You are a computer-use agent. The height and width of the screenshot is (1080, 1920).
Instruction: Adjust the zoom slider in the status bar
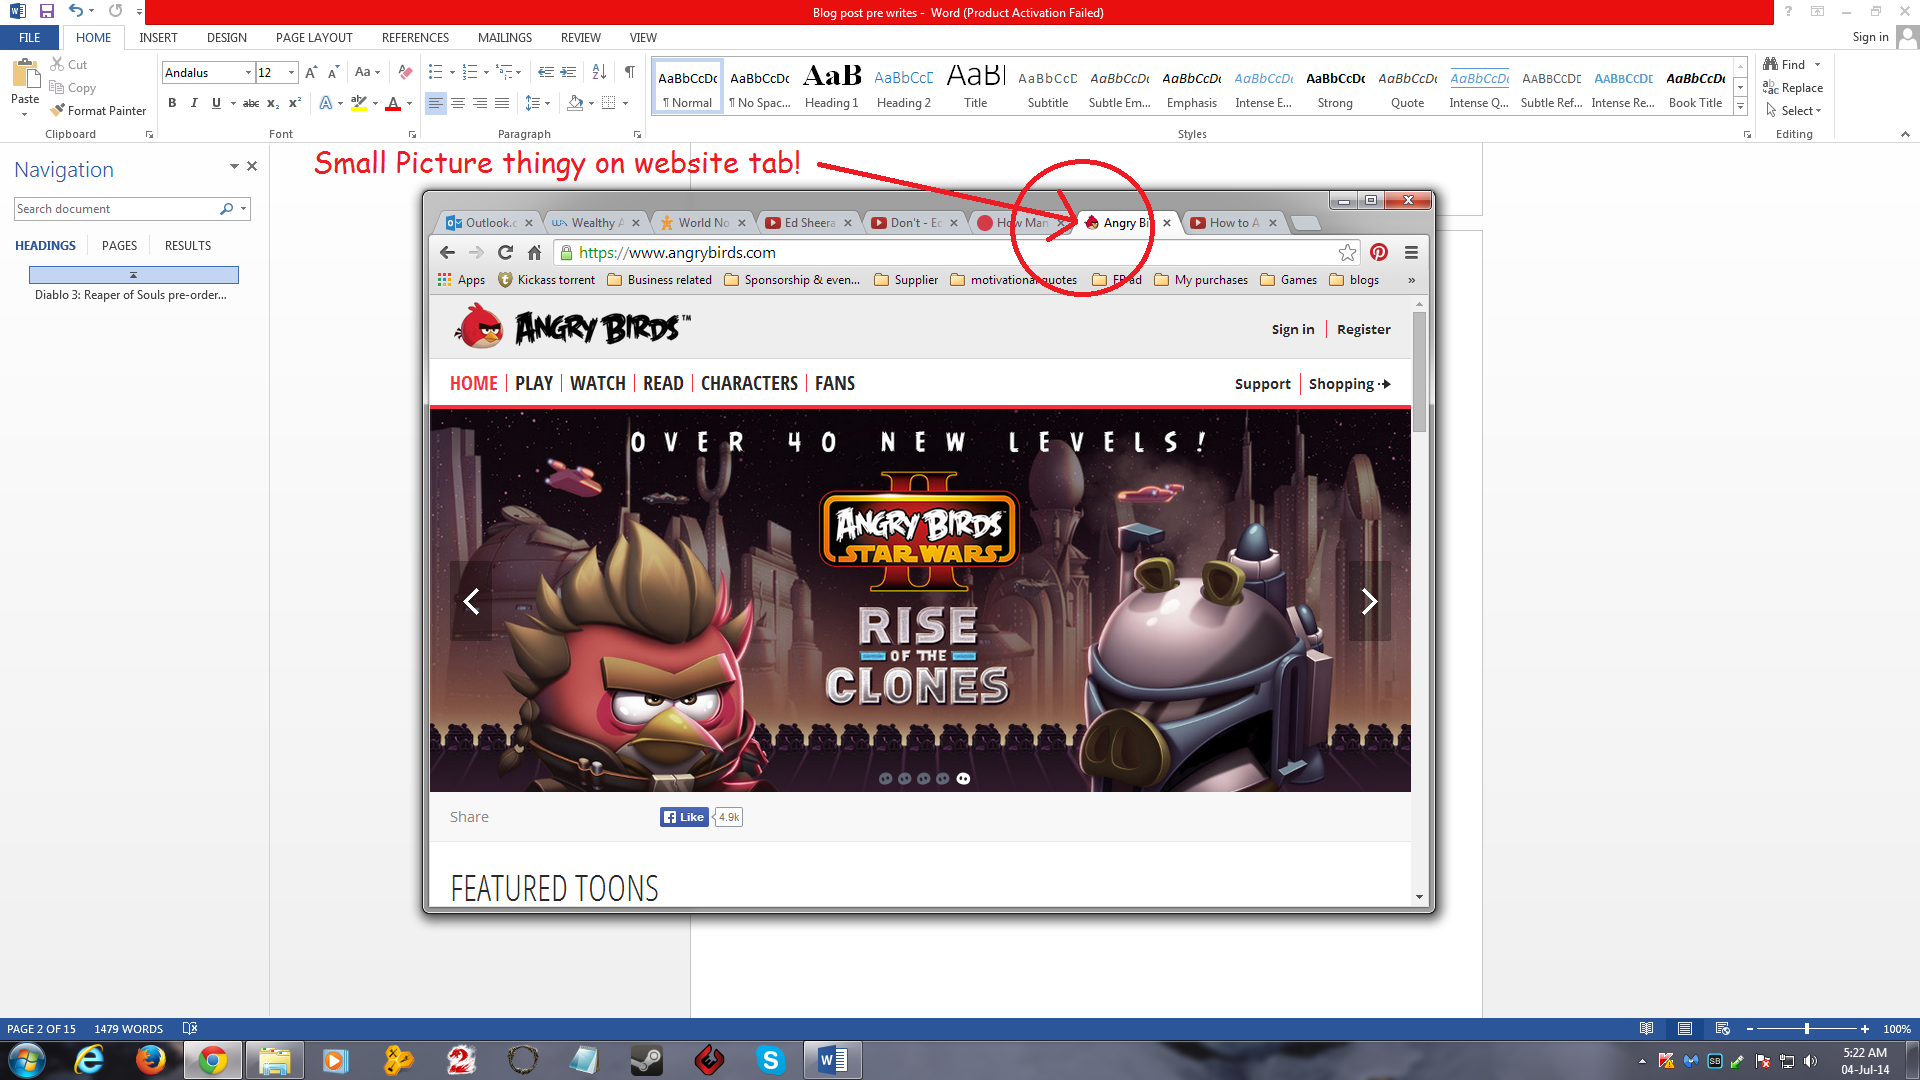[x=1808, y=1028]
